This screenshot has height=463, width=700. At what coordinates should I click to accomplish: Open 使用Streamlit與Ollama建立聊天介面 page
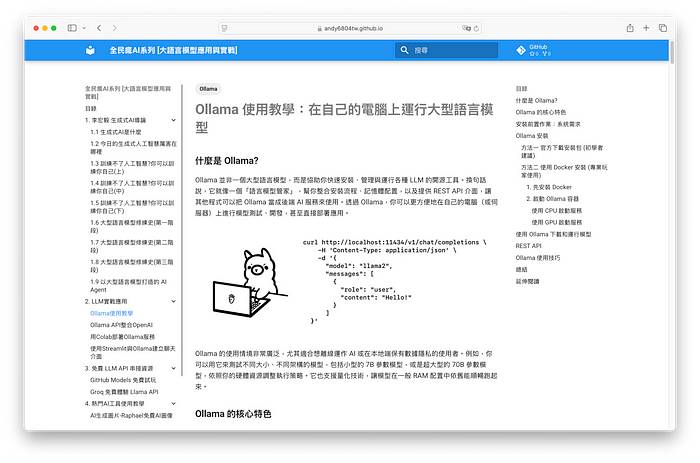[133, 352]
